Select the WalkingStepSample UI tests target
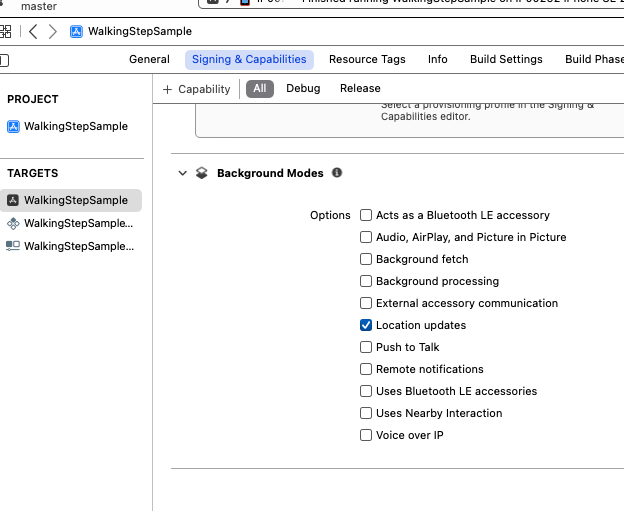Image resolution: width=624 pixels, height=511 pixels. tap(70, 246)
